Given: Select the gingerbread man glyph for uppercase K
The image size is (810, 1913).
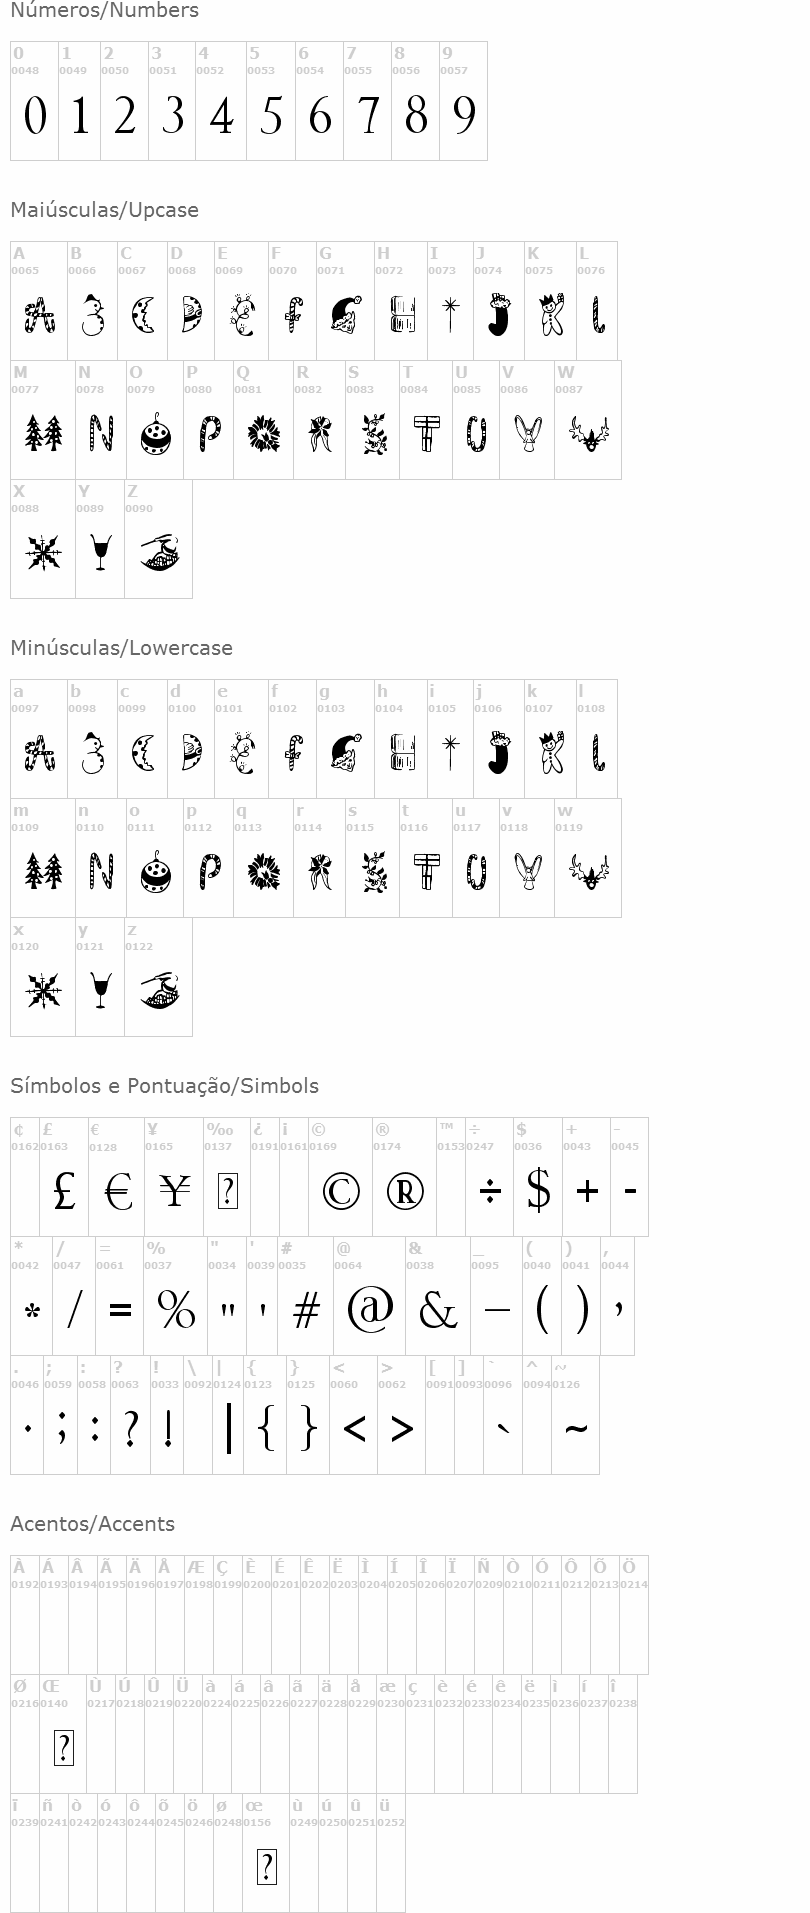Looking at the screenshot, I should pyautogui.click(x=551, y=314).
